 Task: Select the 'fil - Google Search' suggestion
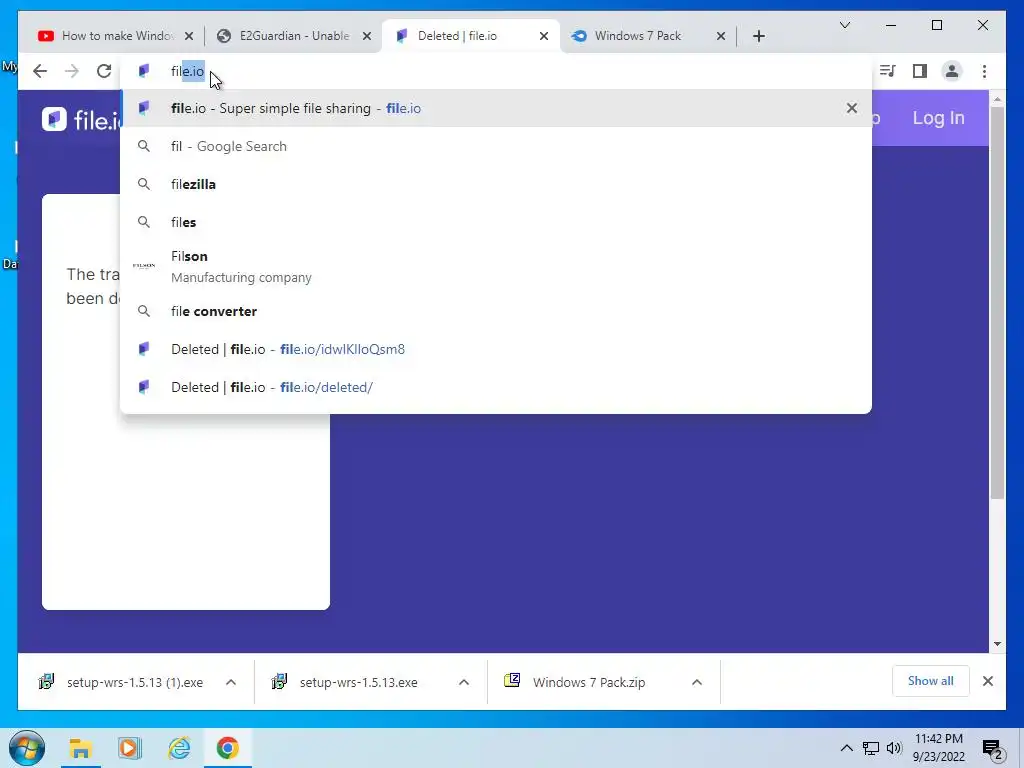point(496,146)
